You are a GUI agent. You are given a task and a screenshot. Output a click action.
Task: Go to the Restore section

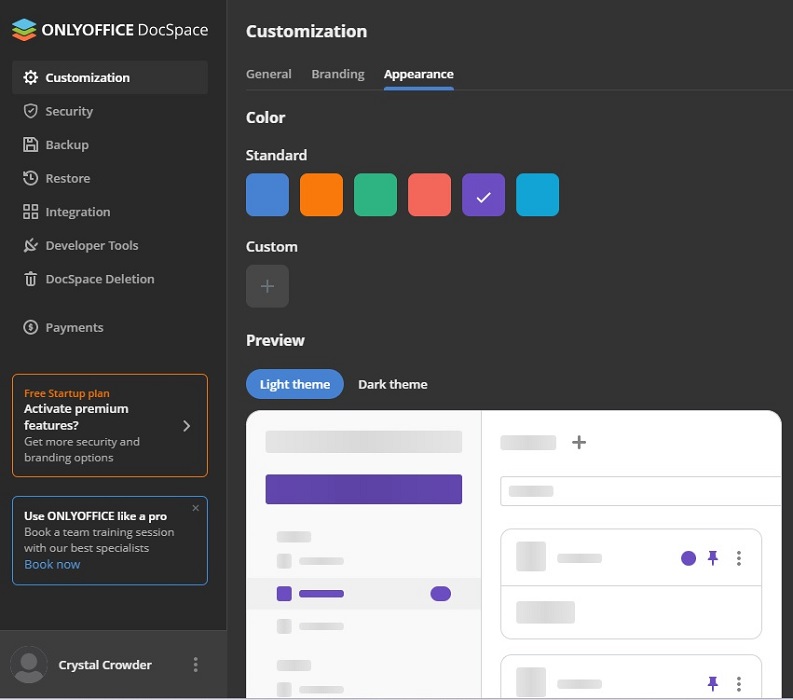point(110,178)
